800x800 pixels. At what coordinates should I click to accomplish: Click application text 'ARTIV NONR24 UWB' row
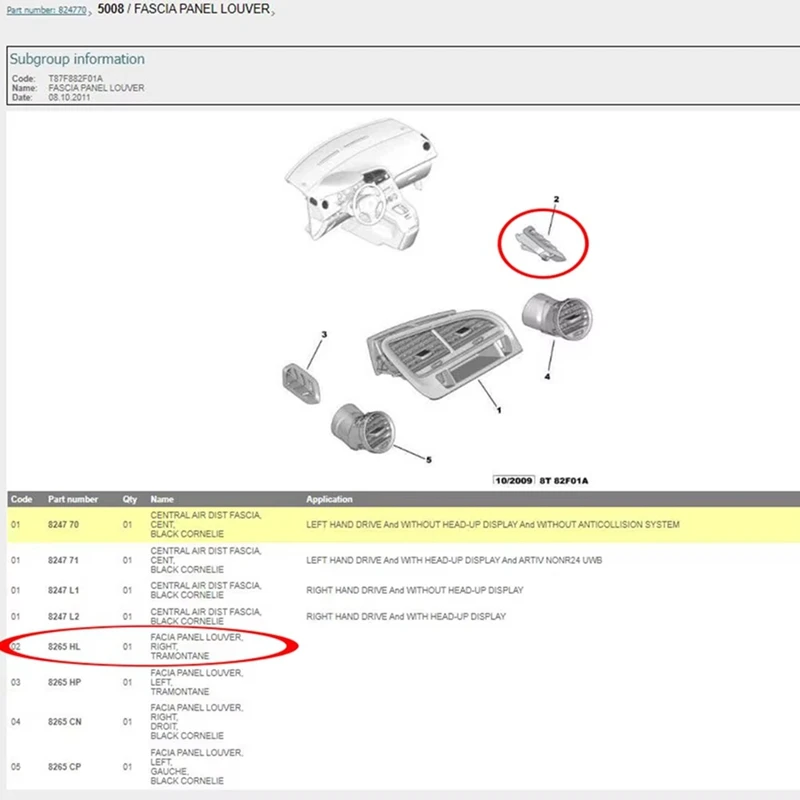click(454, 560)
